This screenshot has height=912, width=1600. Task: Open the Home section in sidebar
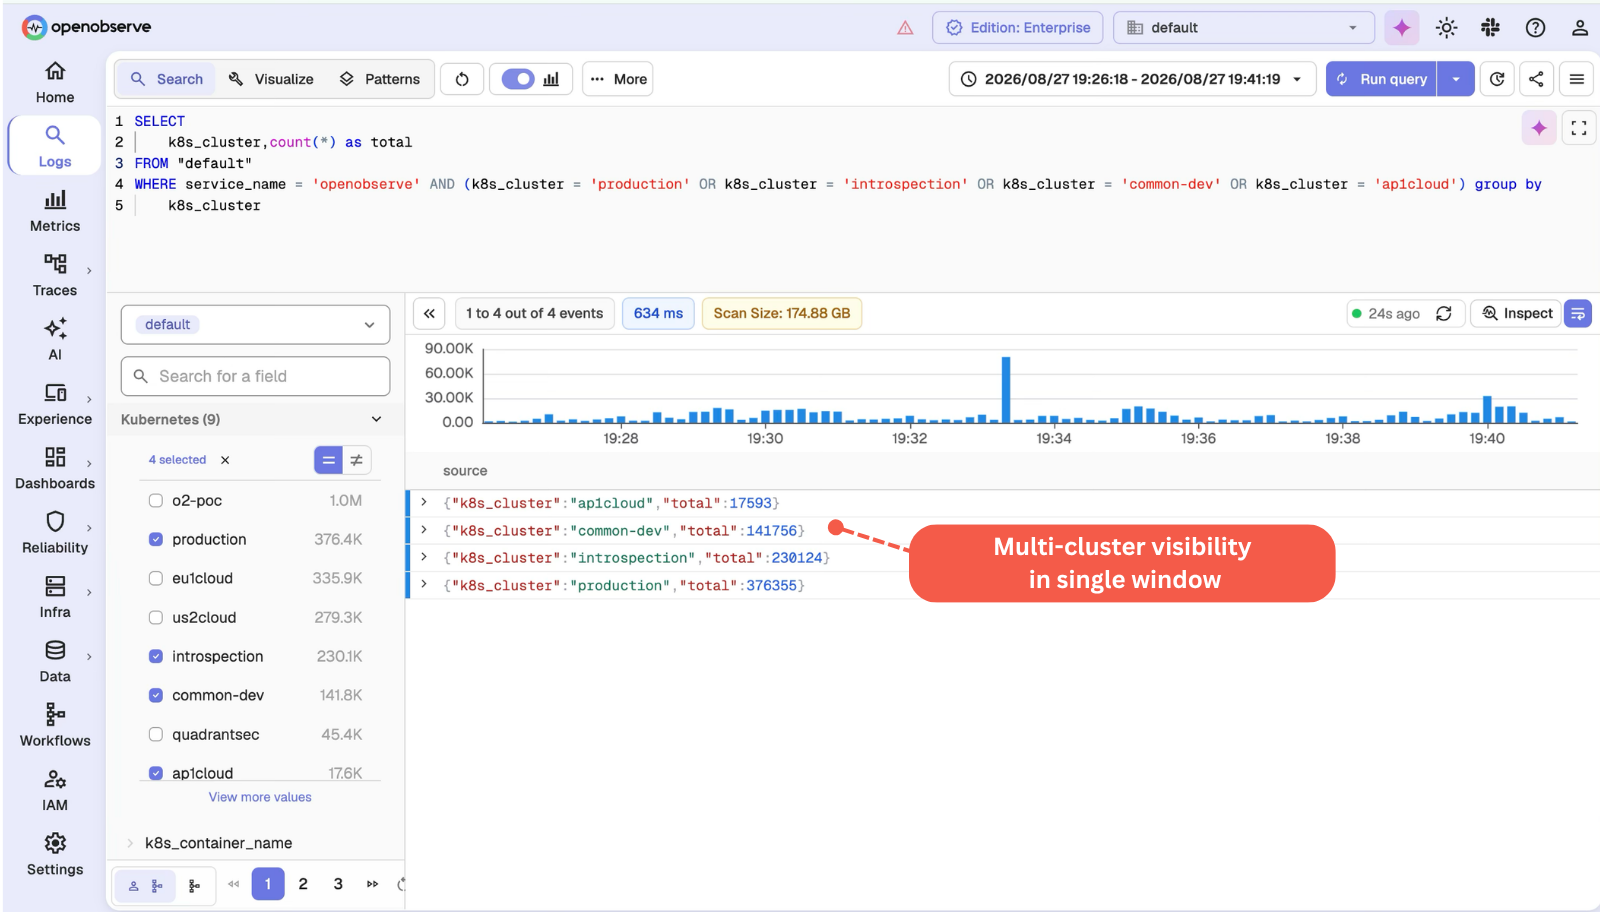coord(55,82)
